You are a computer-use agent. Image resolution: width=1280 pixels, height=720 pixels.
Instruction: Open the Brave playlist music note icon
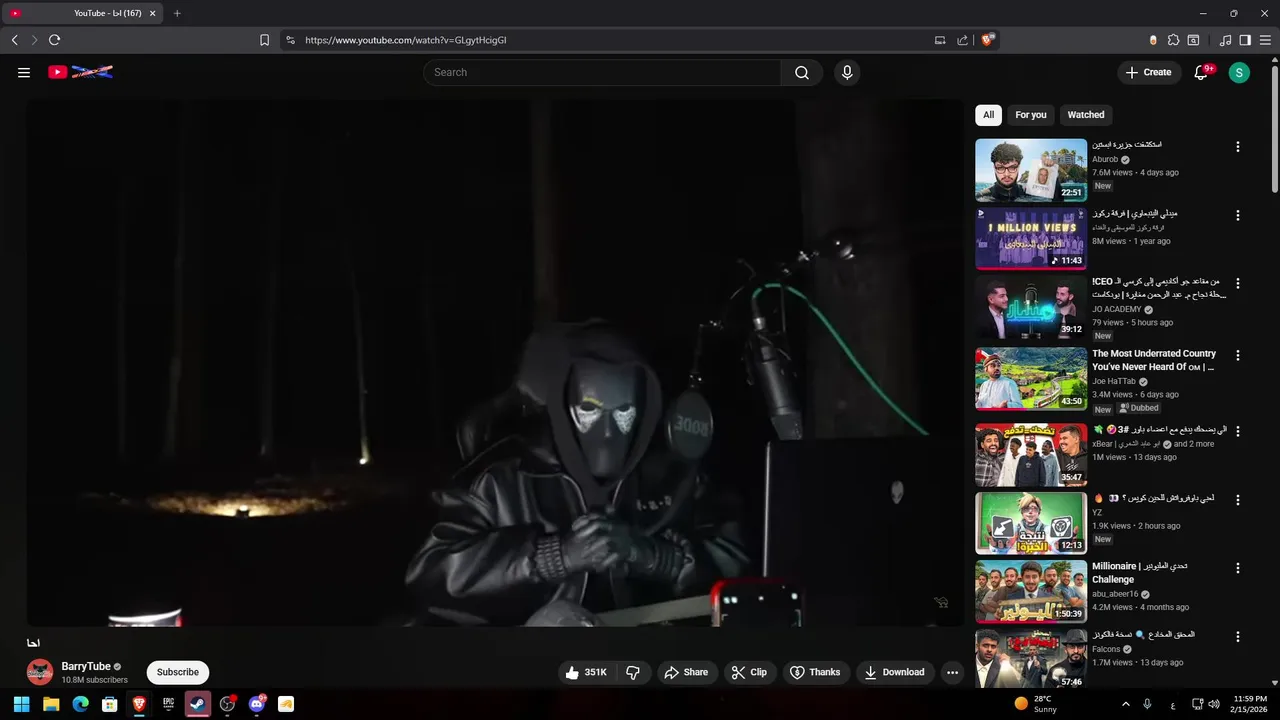pos(1226,40)
